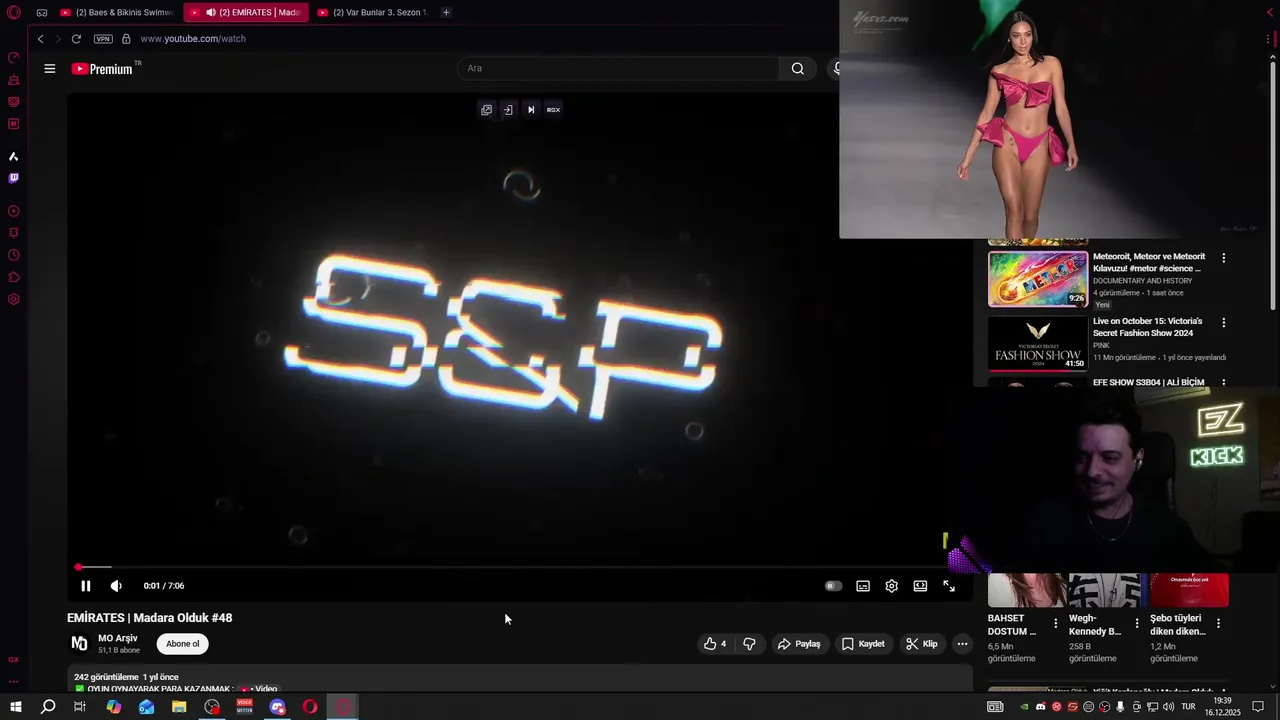Like the video thumbs up
1280x720 pixels.
click(714, 644)
